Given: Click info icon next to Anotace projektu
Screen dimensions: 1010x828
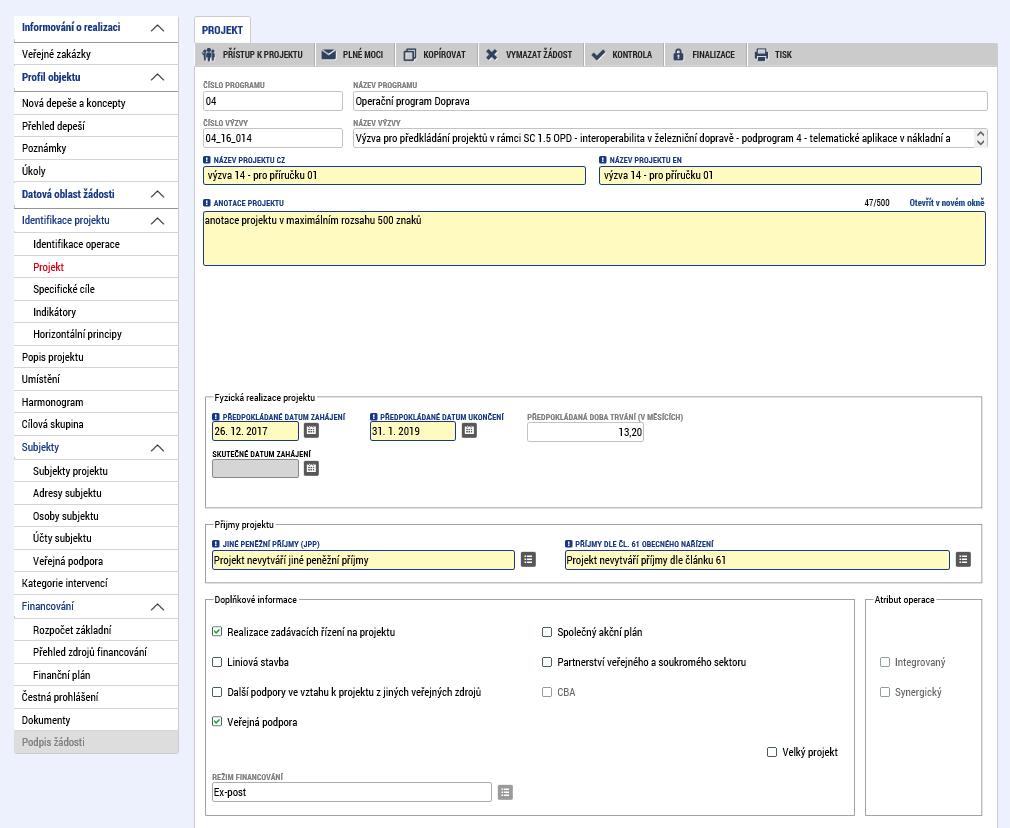Looking at the screenshot, I should (x=206, y=203).
